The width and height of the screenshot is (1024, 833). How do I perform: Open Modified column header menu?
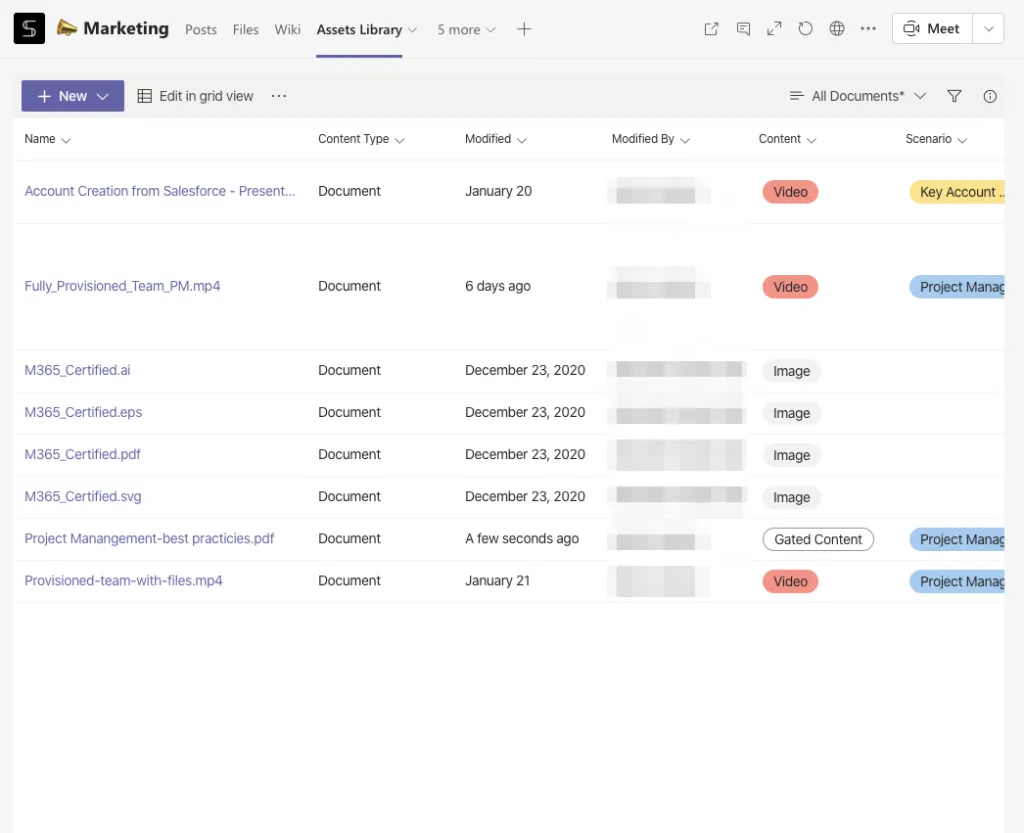click(496, 139)
